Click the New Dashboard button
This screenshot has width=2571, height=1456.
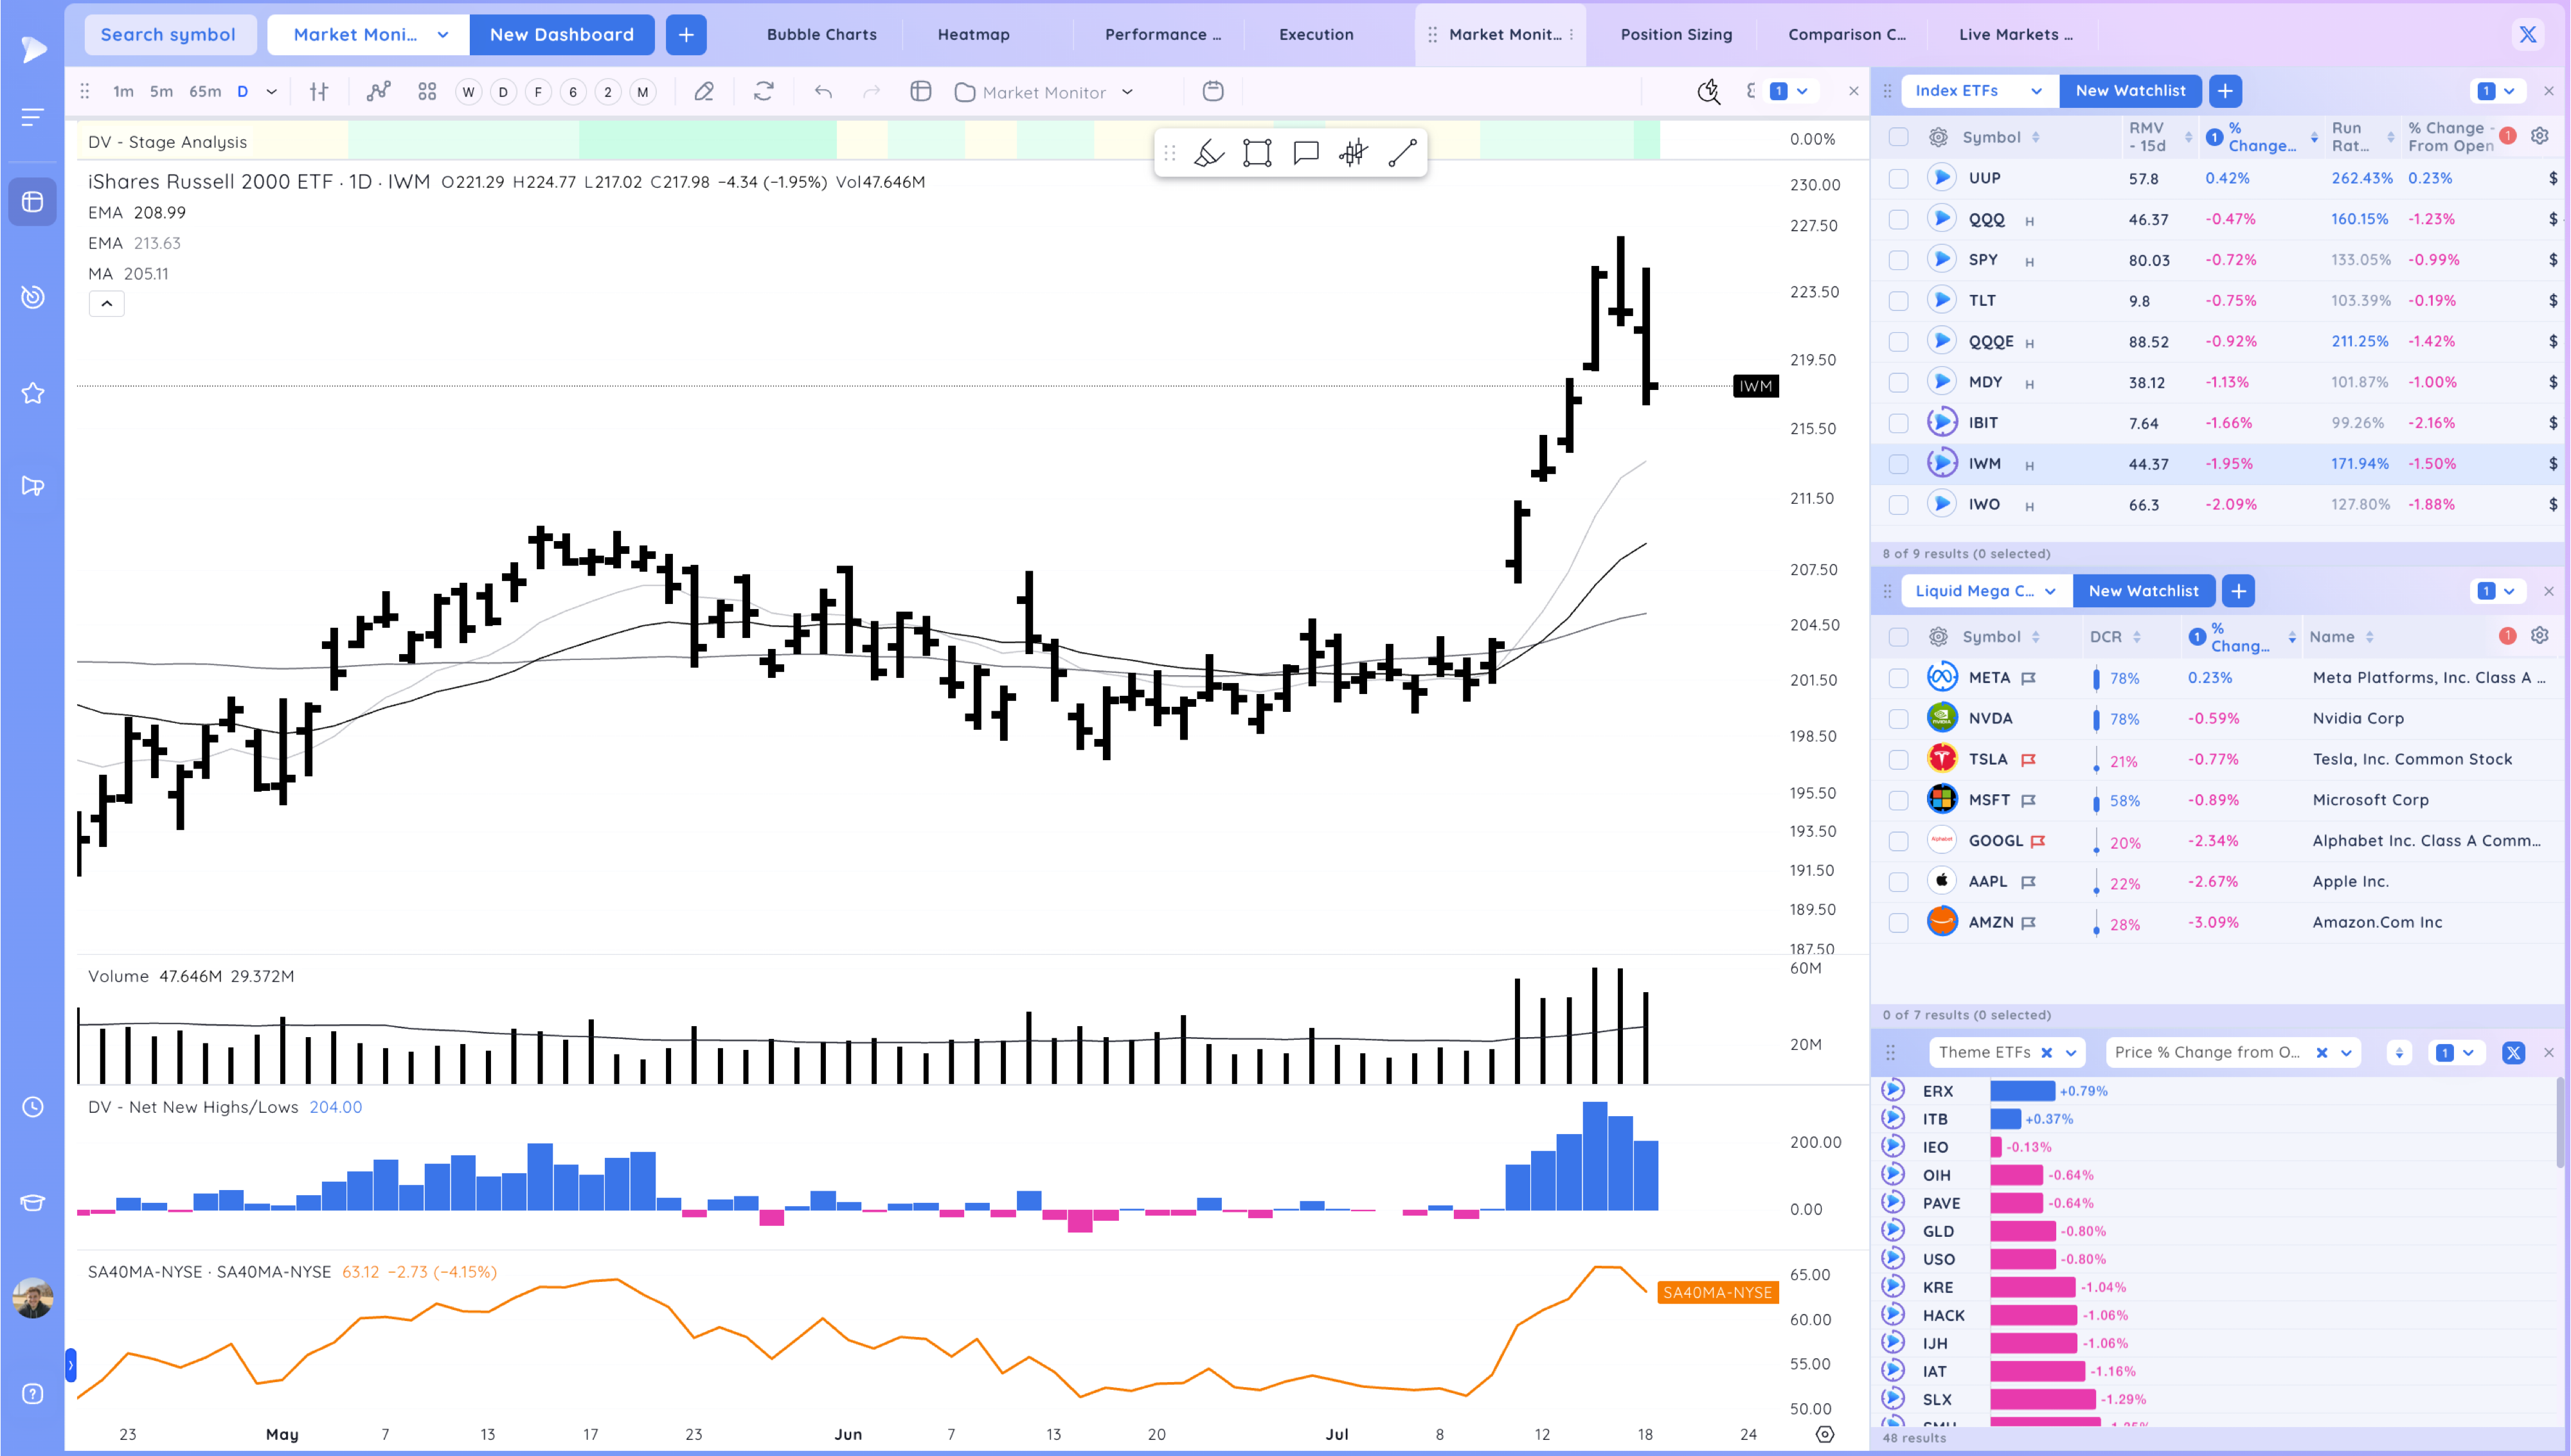[561, 34]
